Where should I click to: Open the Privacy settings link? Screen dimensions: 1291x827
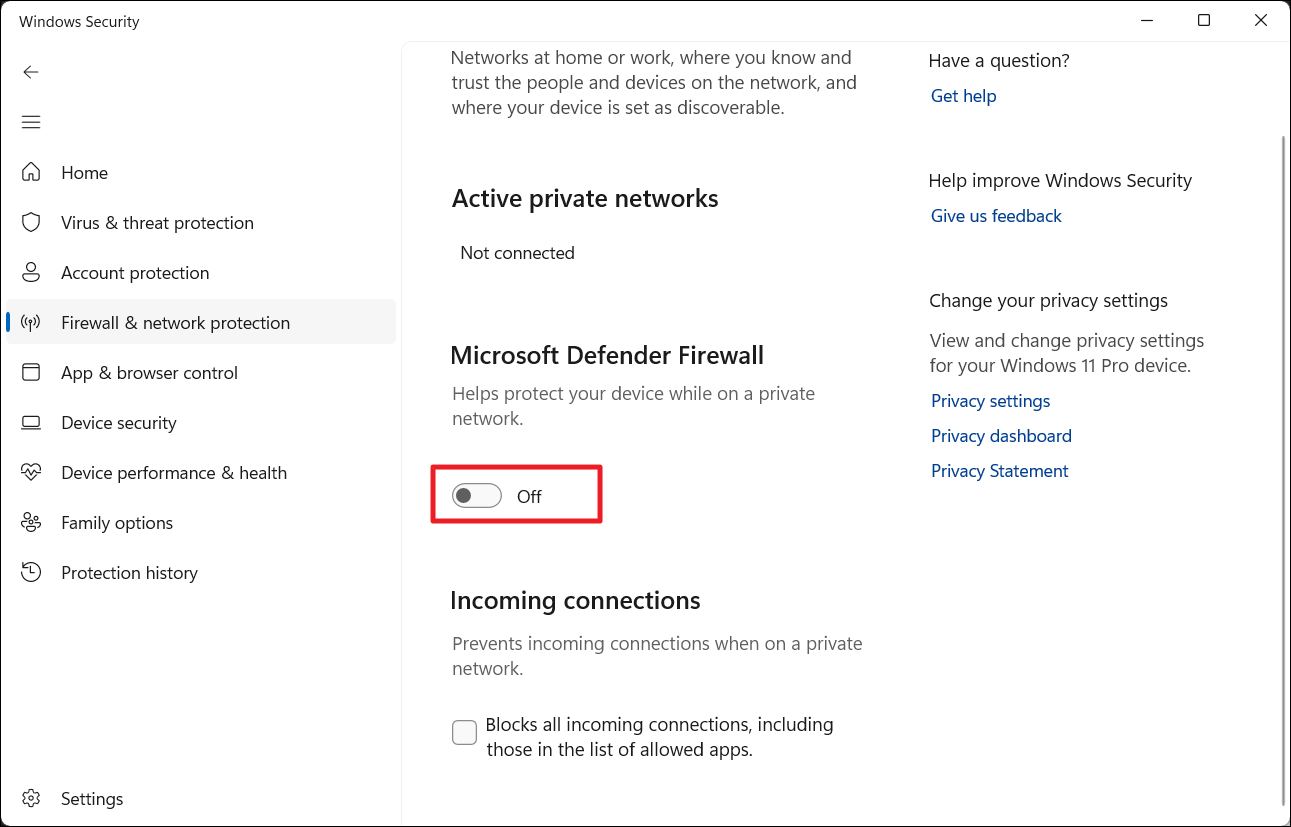(990, 401)
